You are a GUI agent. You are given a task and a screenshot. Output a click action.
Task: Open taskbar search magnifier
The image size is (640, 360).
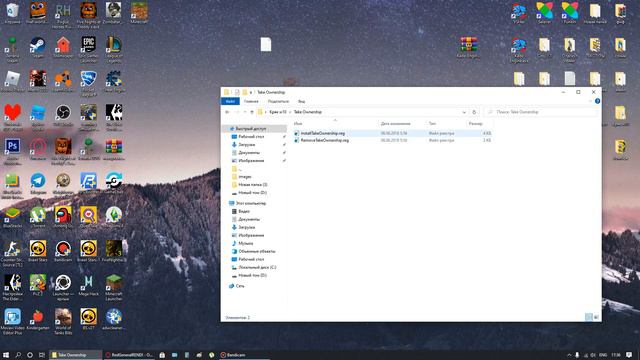coord(18,355)
